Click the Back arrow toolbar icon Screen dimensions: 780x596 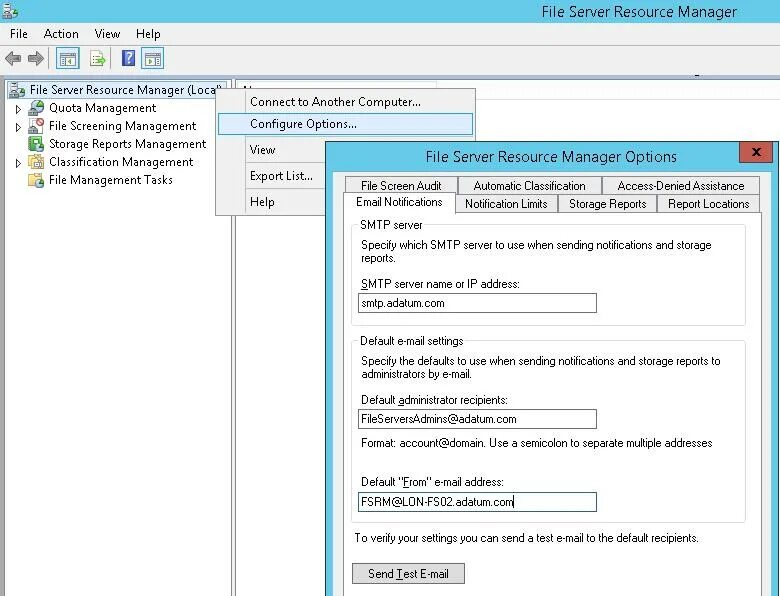[13, 59]
